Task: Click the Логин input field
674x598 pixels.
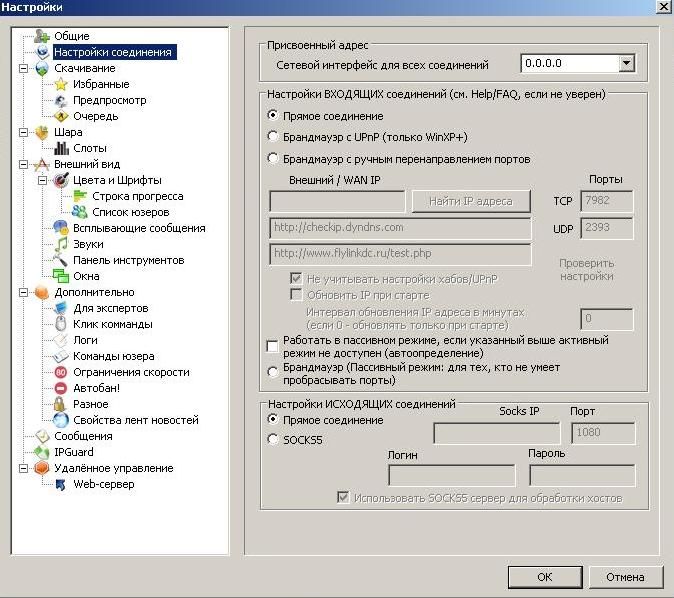Action: [451, 475]
